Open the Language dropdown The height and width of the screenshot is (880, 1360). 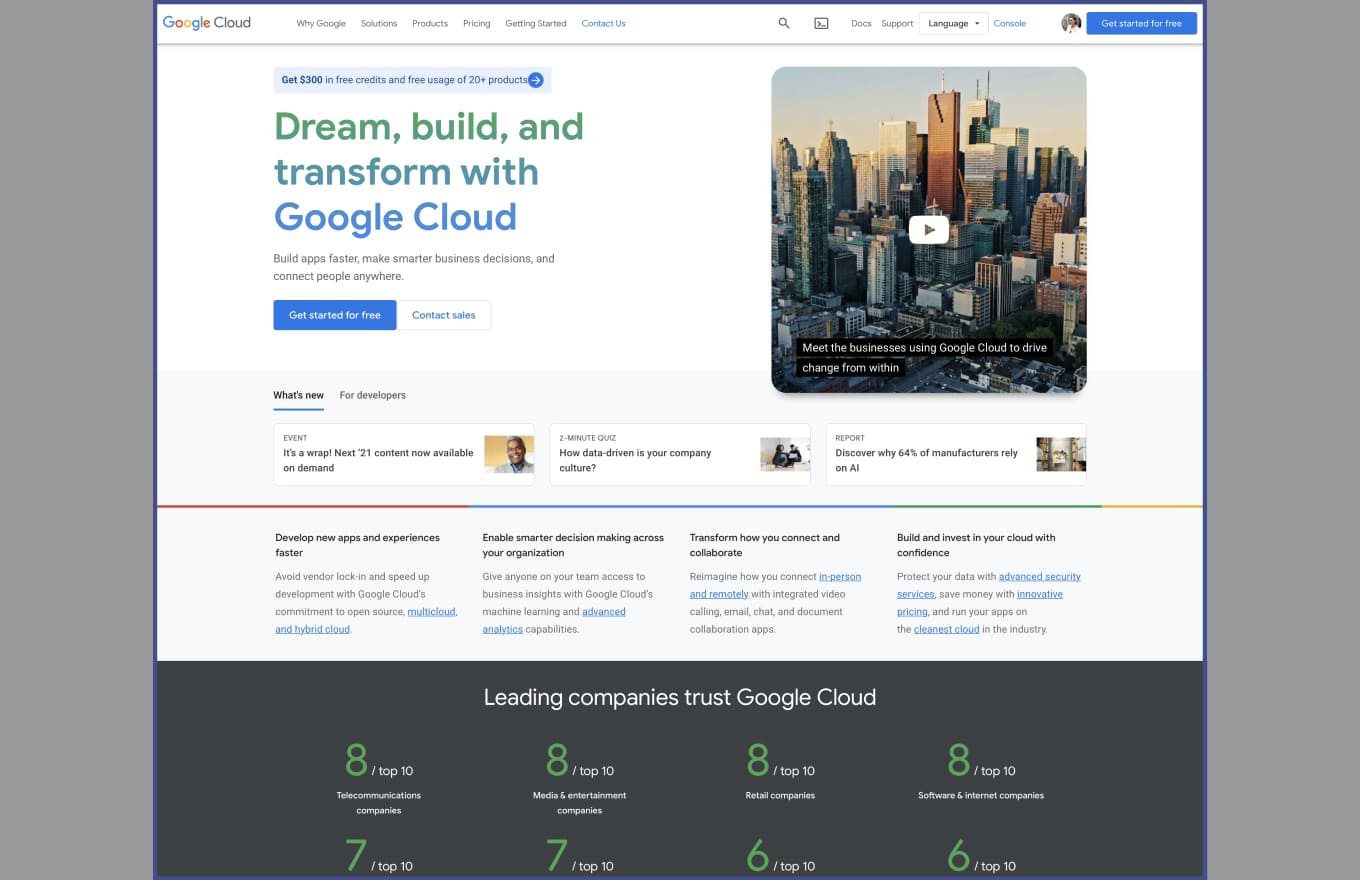click(x=953, y=23)
